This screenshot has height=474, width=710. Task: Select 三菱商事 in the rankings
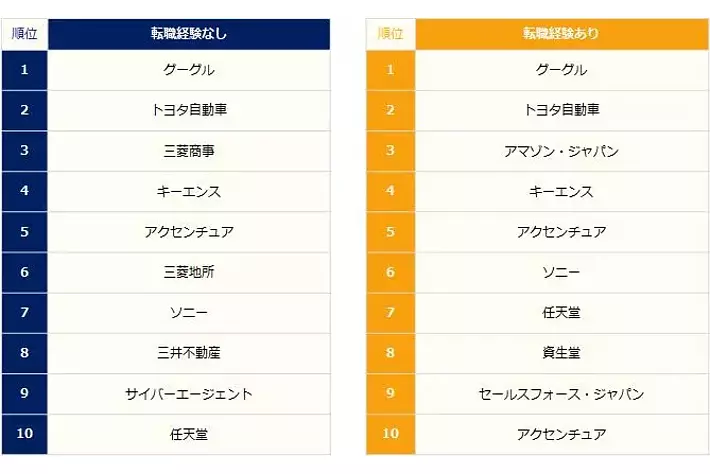pyautogui.click(x=188, y=151)
